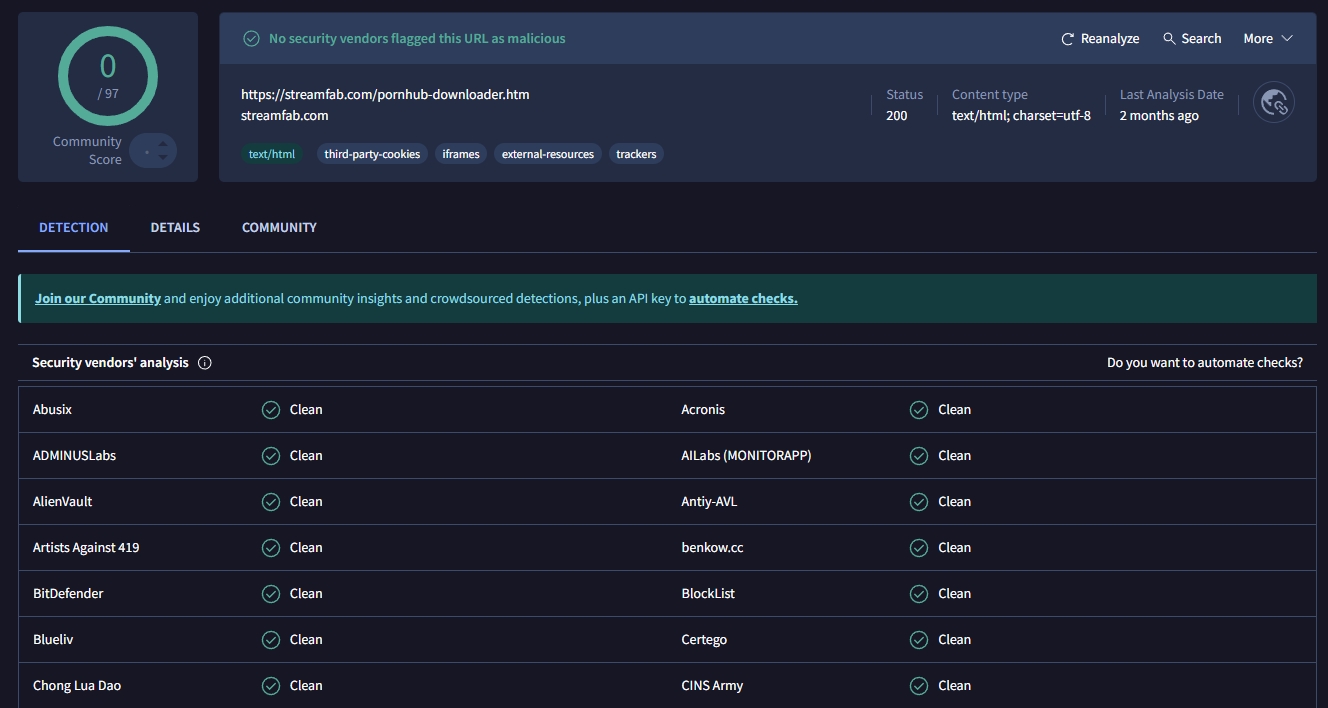The height and width of the screenshot is (708, 1328).
Task: Select the Detection tab
Action: click(x=74, y=228)
